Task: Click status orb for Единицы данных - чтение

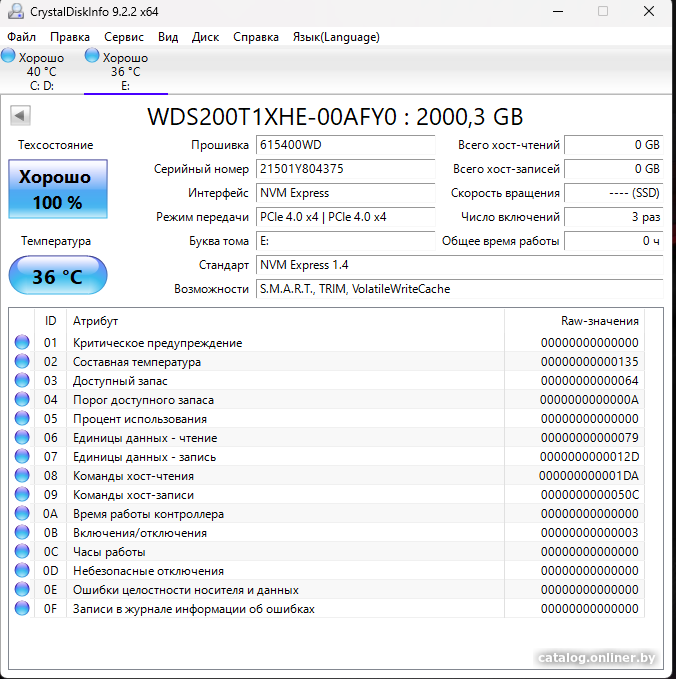Action: pyautogui.click(x=22, y=437)
